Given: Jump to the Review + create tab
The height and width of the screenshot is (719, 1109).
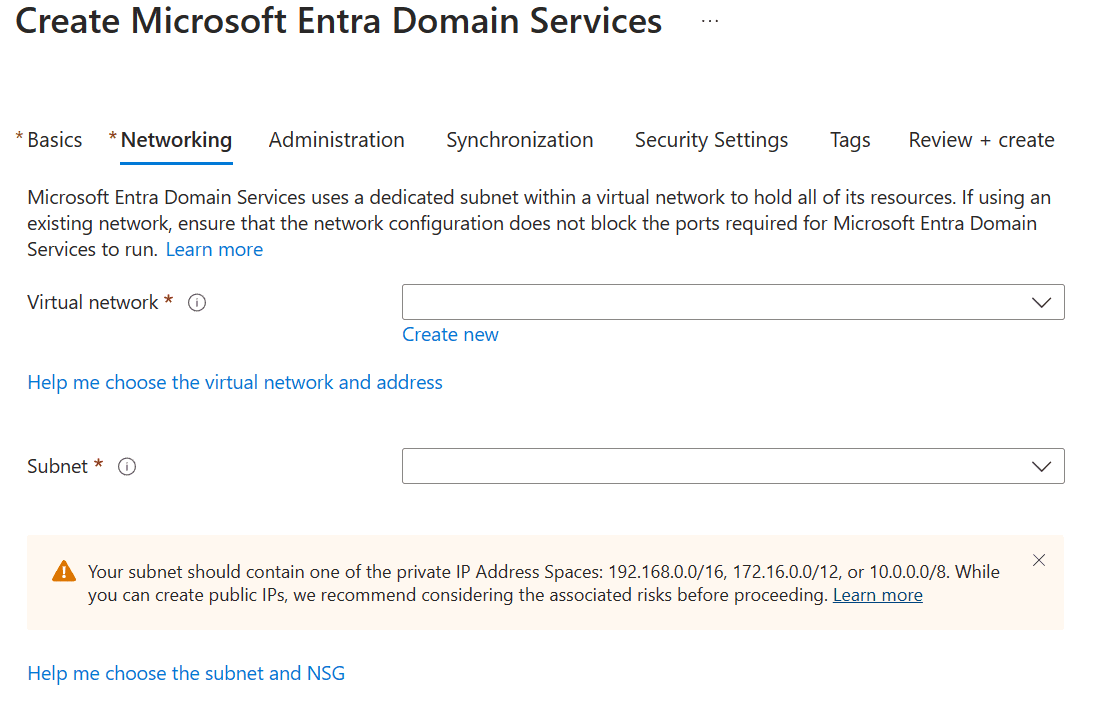Looking at the screenshot, I should click(982, 140).
